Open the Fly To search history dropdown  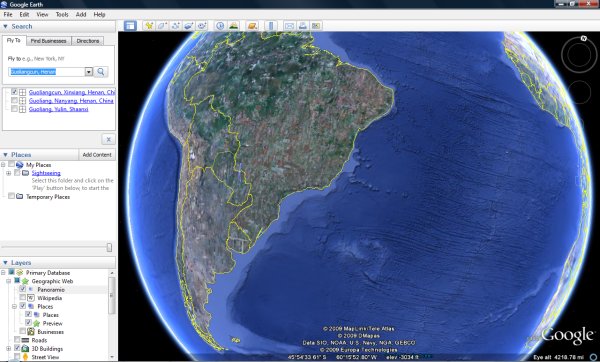(x=89, y=72)
